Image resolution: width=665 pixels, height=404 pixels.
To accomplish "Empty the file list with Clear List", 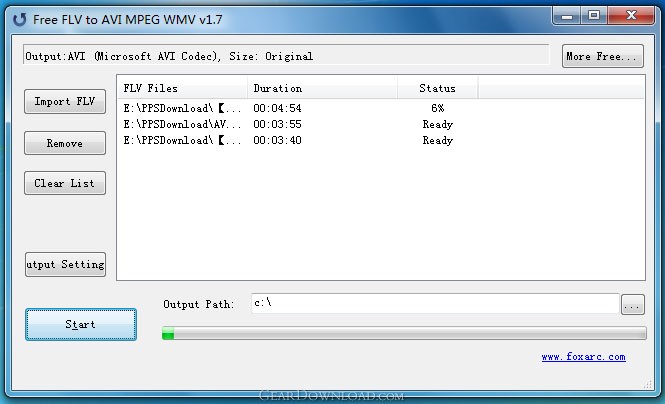I will click(x=65, y=183).
